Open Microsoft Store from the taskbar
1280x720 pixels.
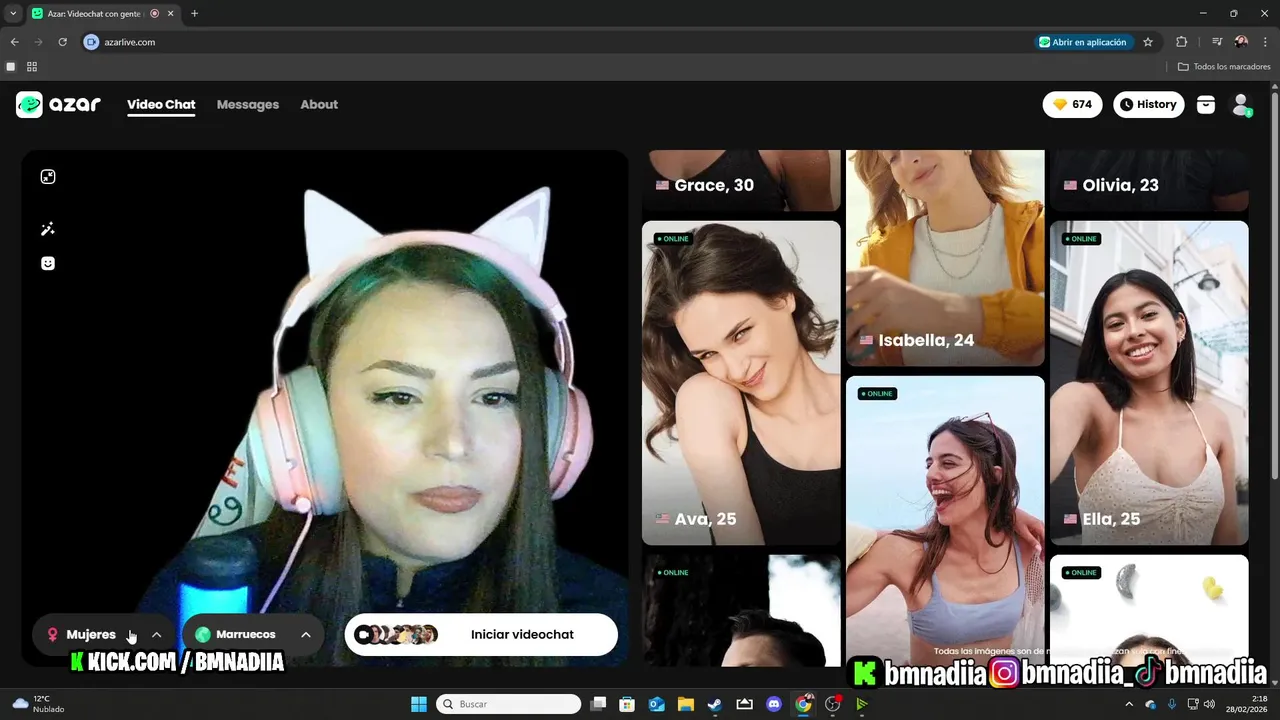click(x=627, y=704)
